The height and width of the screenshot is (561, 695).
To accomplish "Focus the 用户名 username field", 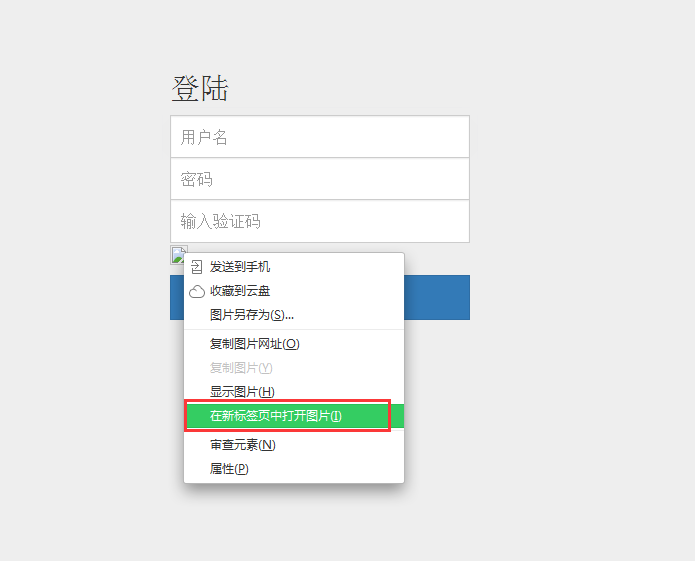I will point(320,137).
